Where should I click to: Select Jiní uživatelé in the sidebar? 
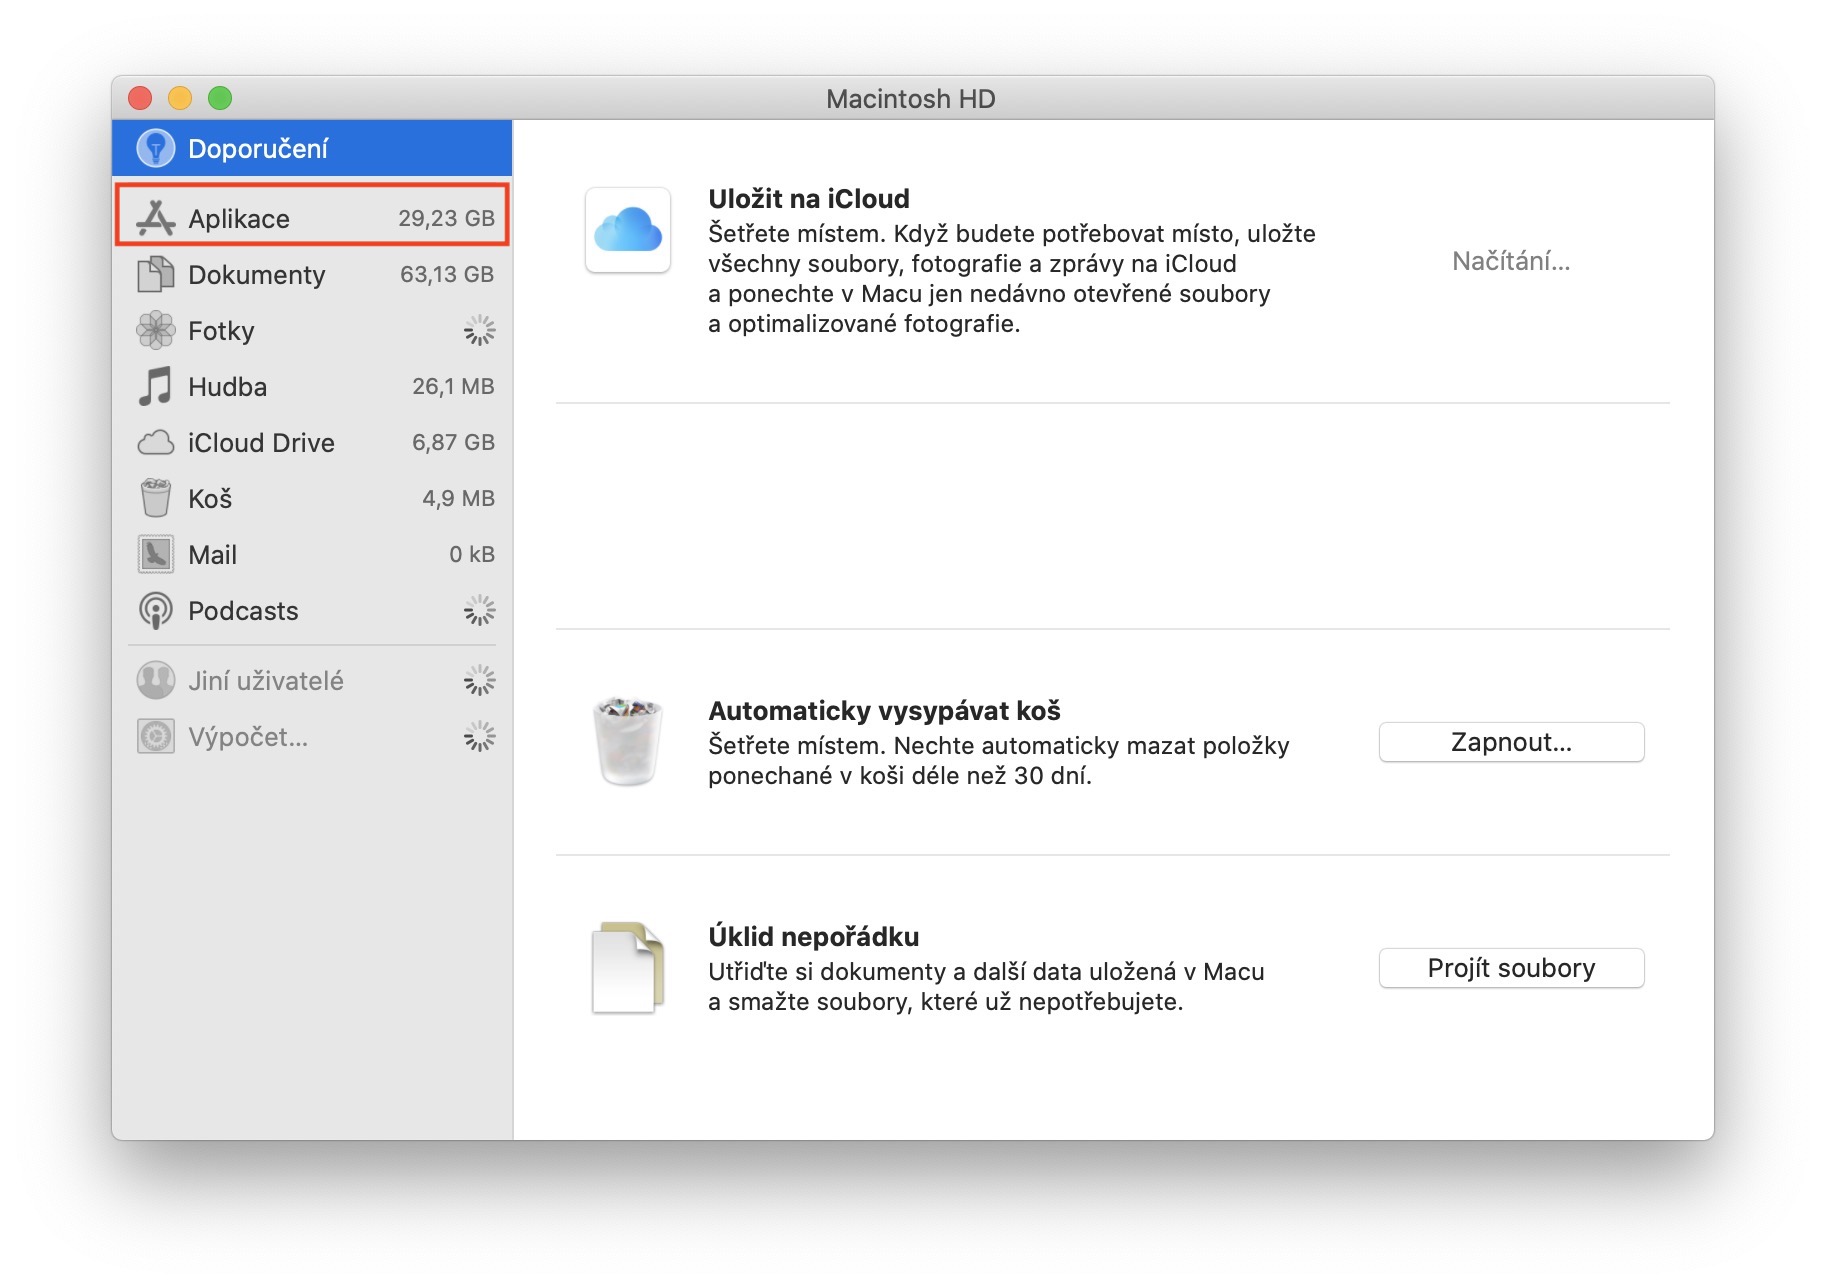click(265, 680)
